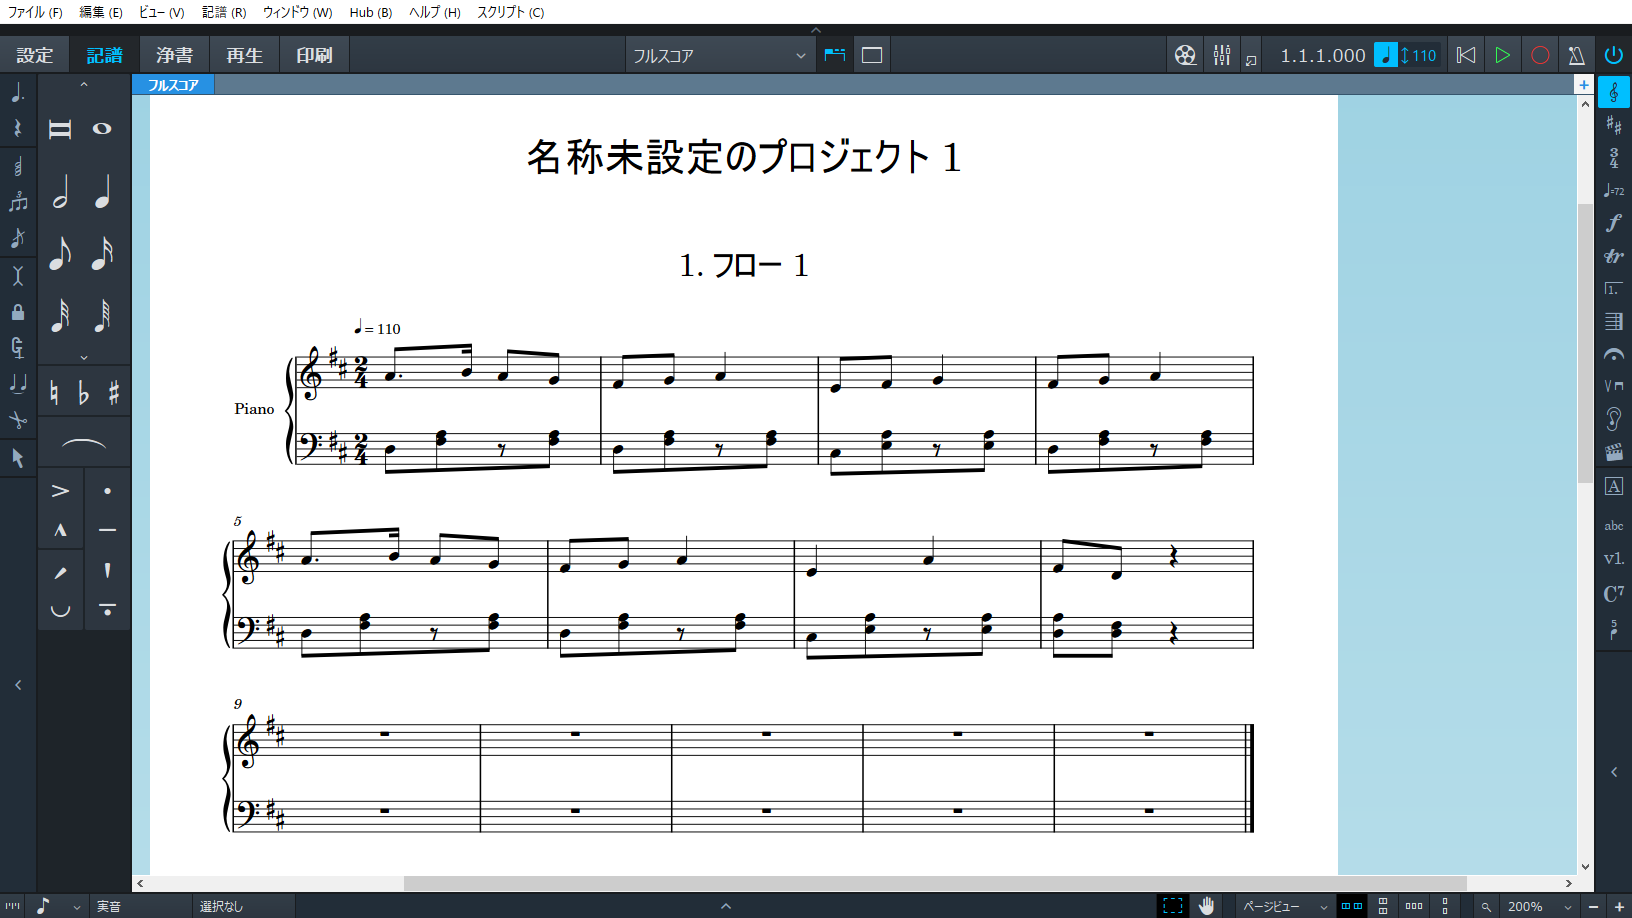Toggle the hand tool
This screenshot has width=1632, height=918.
pyautogui.click(x=1207, y=906)
